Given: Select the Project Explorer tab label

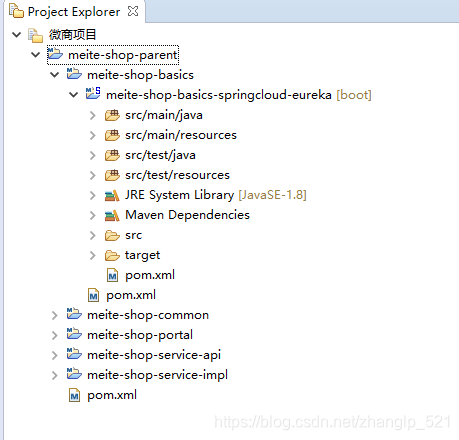Looking at the screenshot, I should 74,12.
